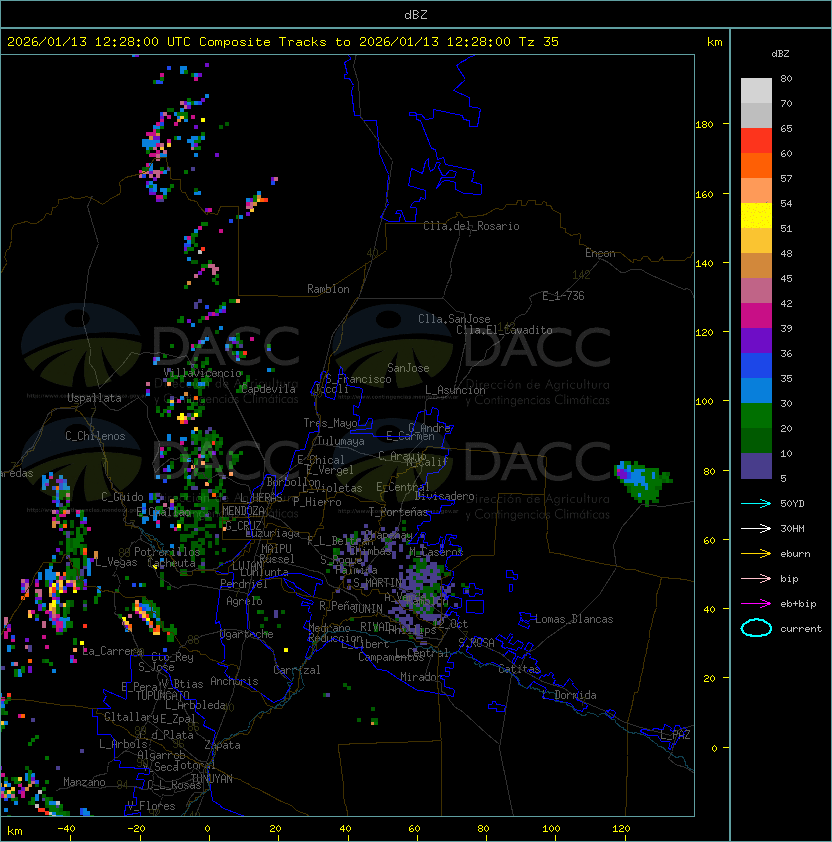
Task: Click the -40 km horizontal axis tick label
Action: pos(66,829)
